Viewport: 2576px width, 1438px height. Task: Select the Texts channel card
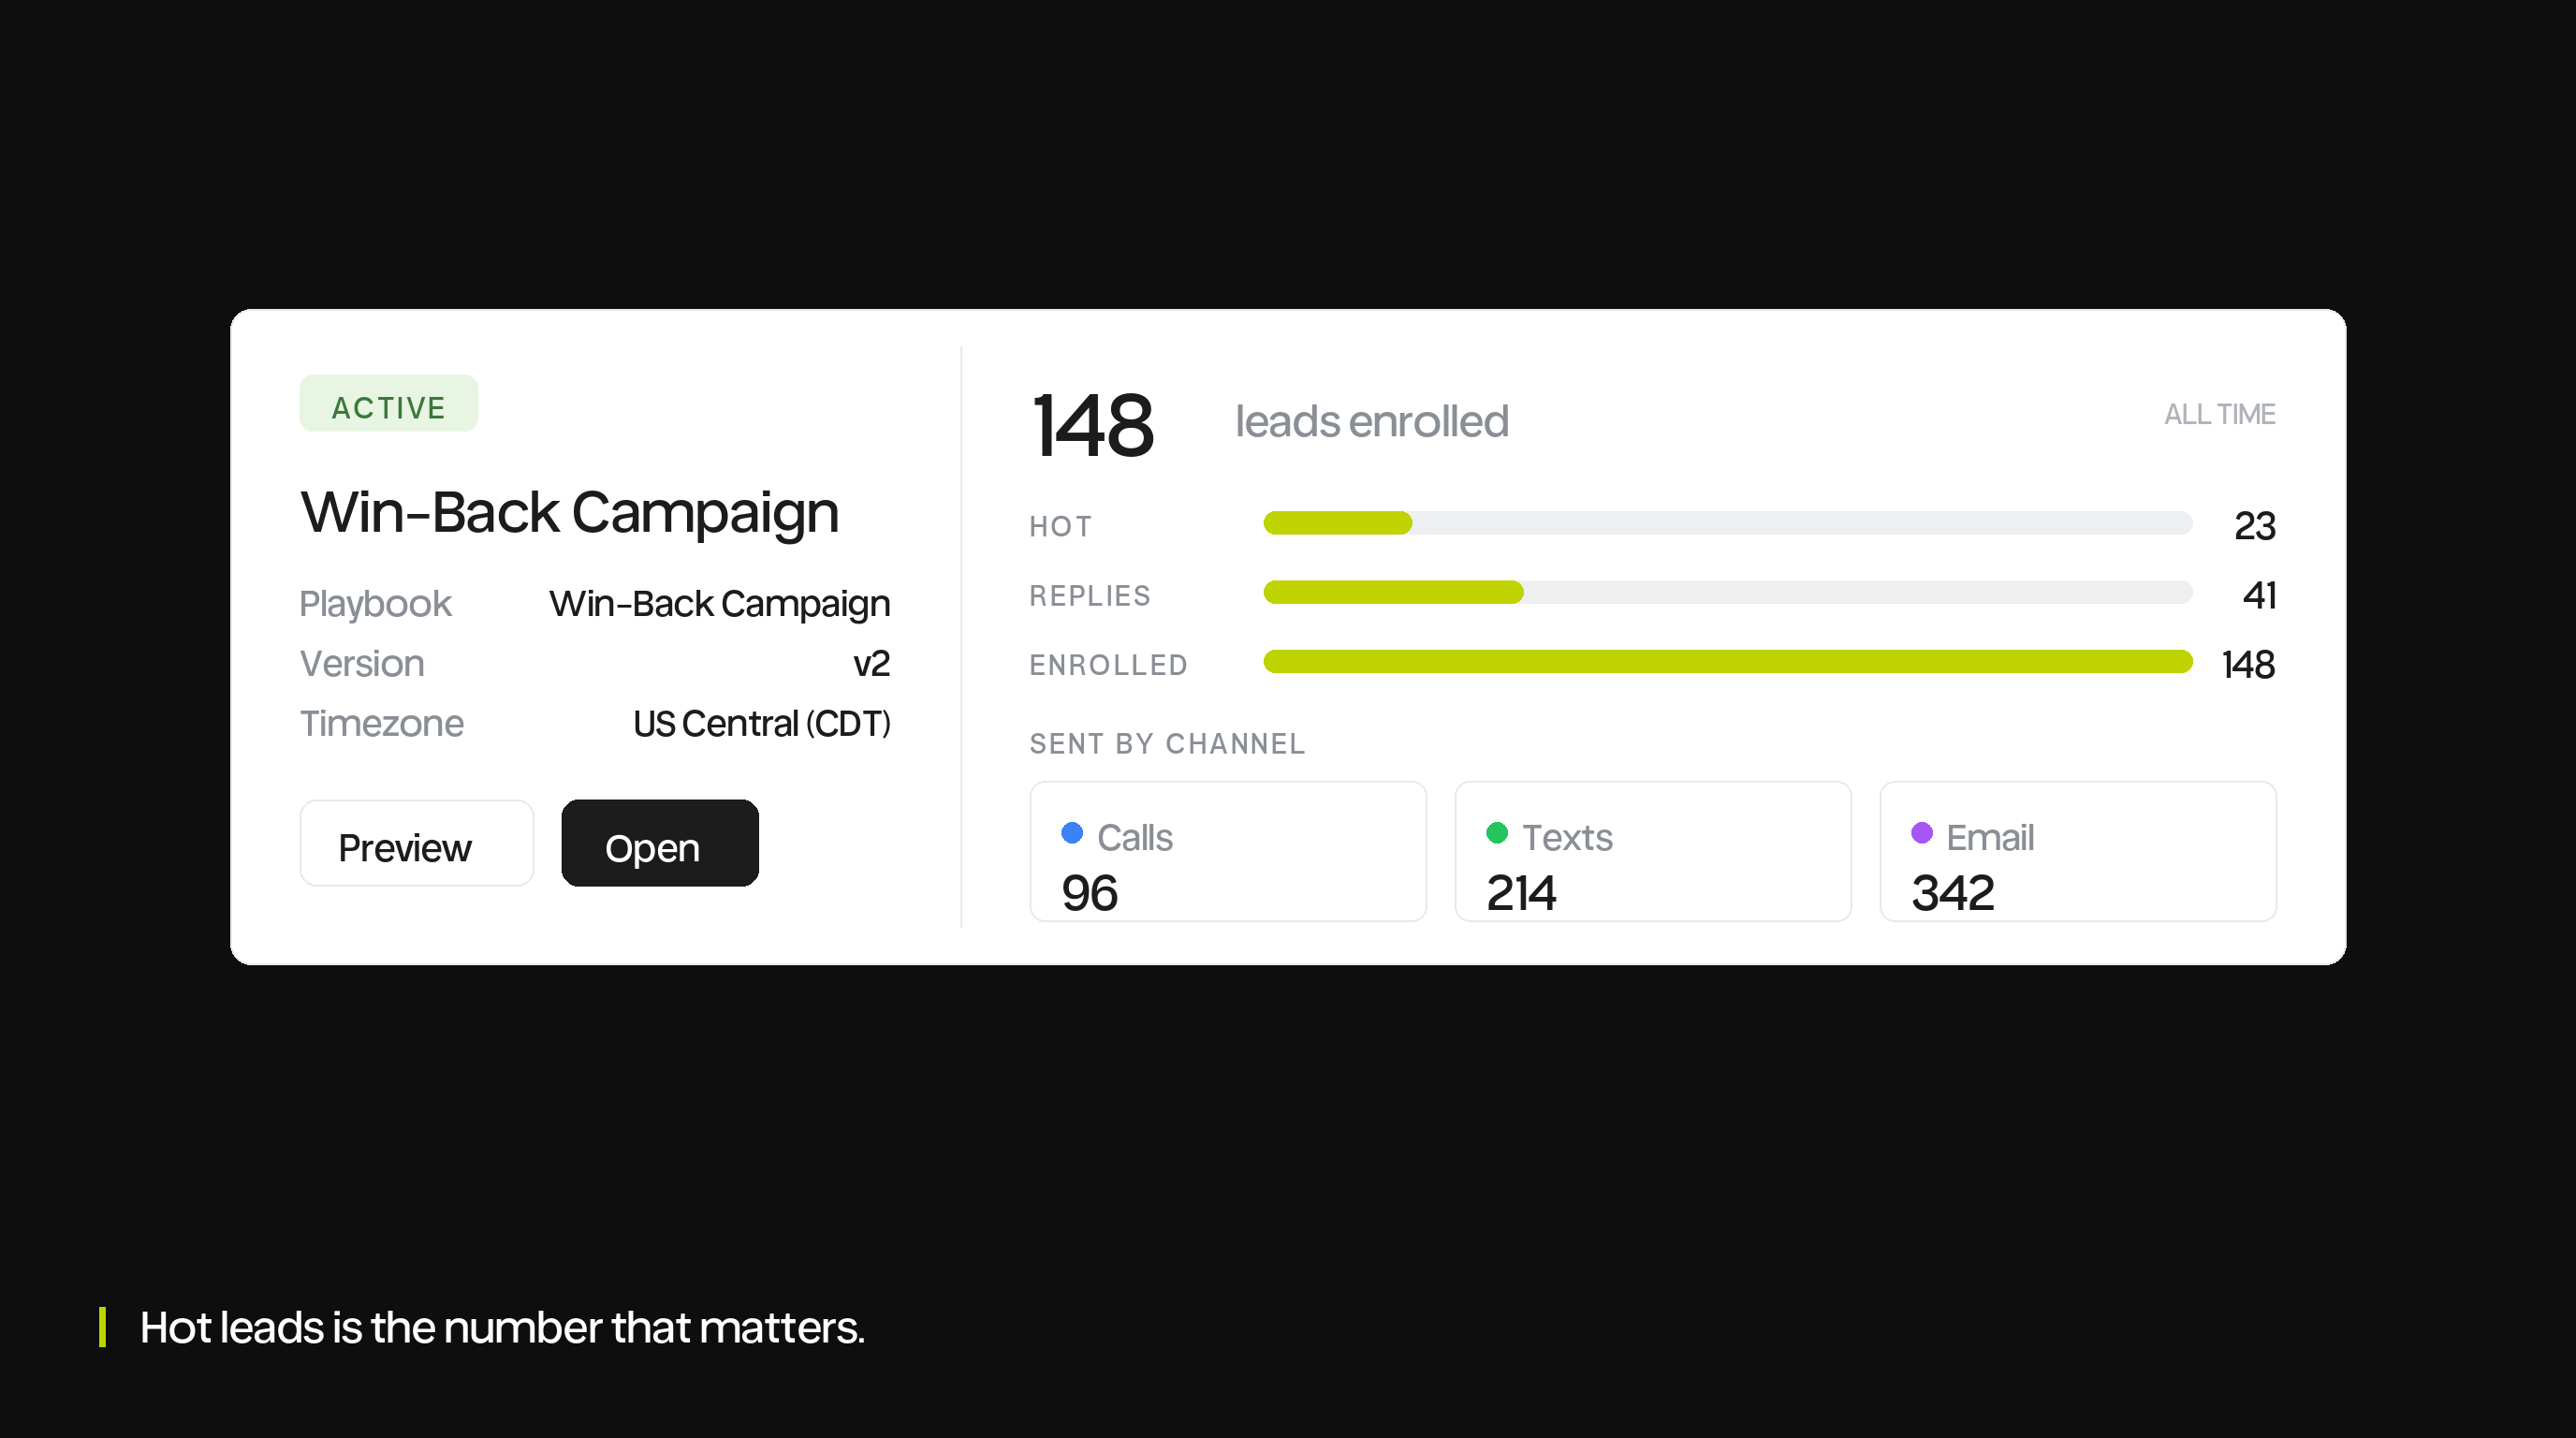[x=1653, y=852]
